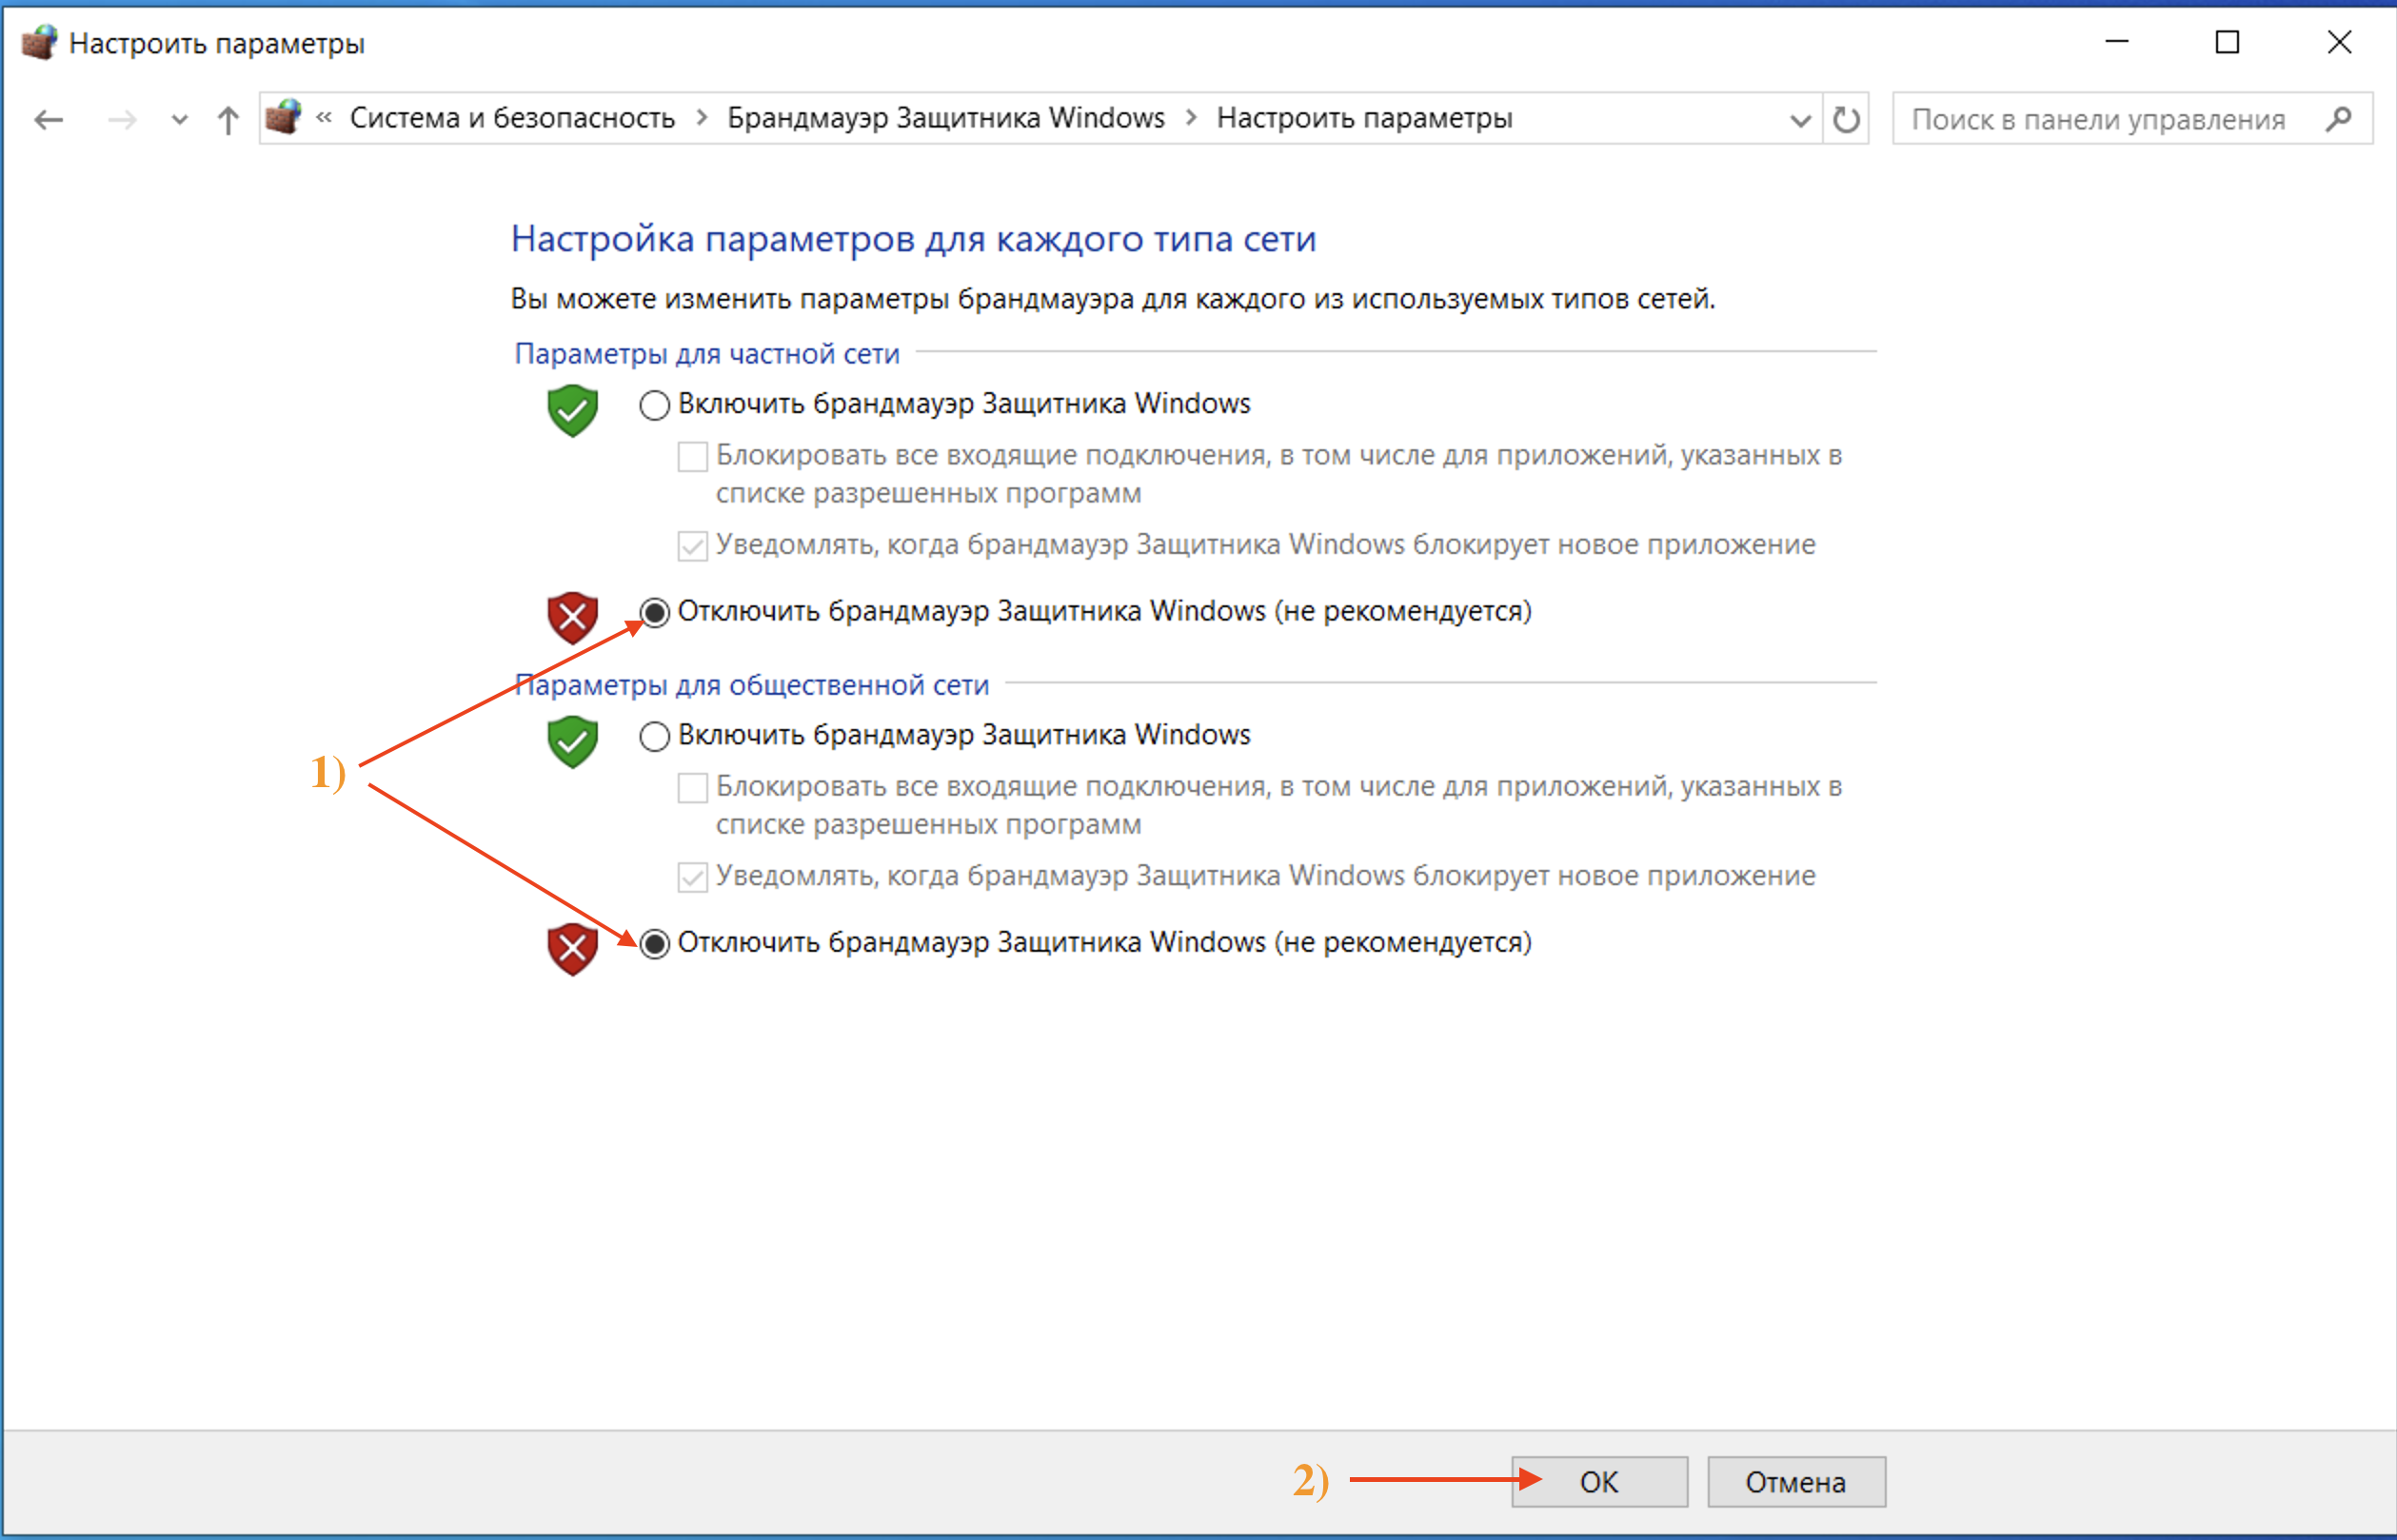This screenshot has width=2397, height=1540.
Task: Click heading Параметры для общественной сети
Action: point(752,685)
